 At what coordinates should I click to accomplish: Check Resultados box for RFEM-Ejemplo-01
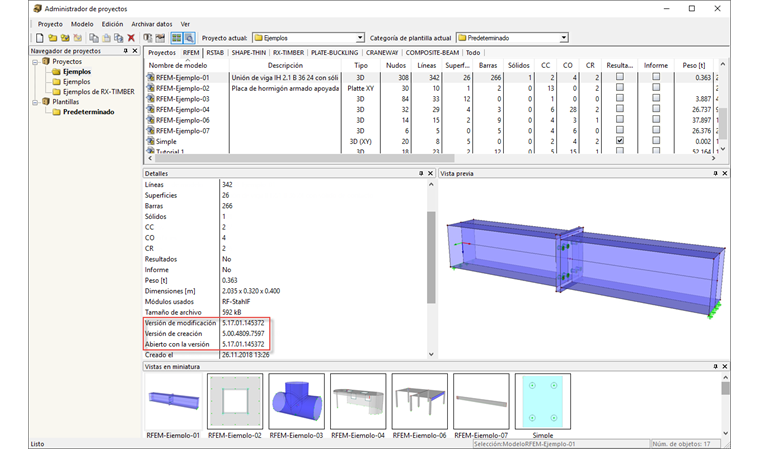pos(620,77)
